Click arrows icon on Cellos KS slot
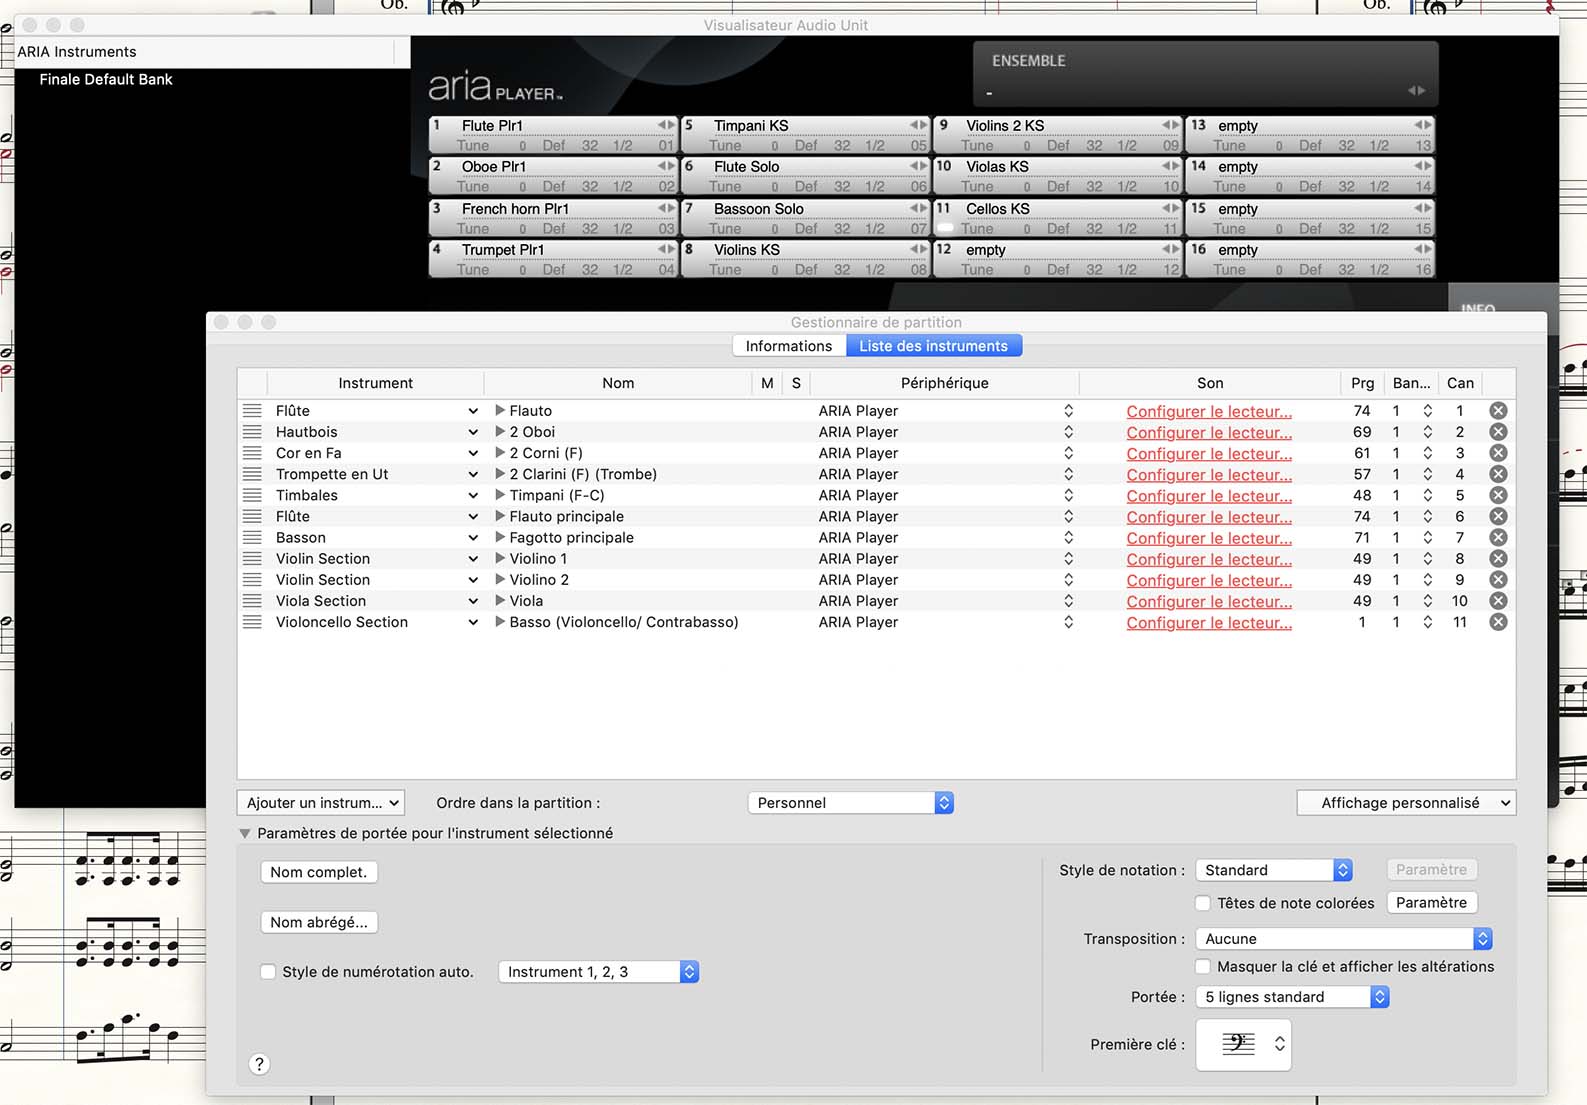 (1170, 208)
